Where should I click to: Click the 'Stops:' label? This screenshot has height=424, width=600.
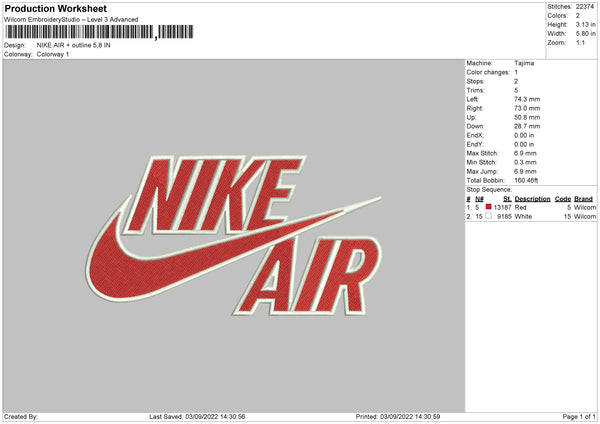tap(475, 82)
